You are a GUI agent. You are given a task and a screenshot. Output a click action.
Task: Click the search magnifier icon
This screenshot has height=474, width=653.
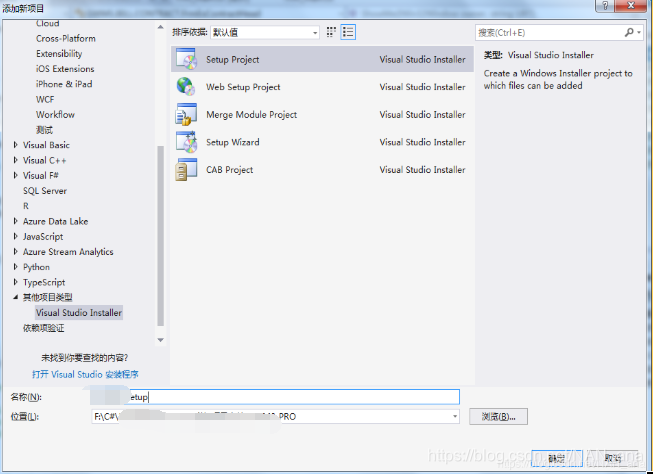pyautogui.click(x=629, y=32)
